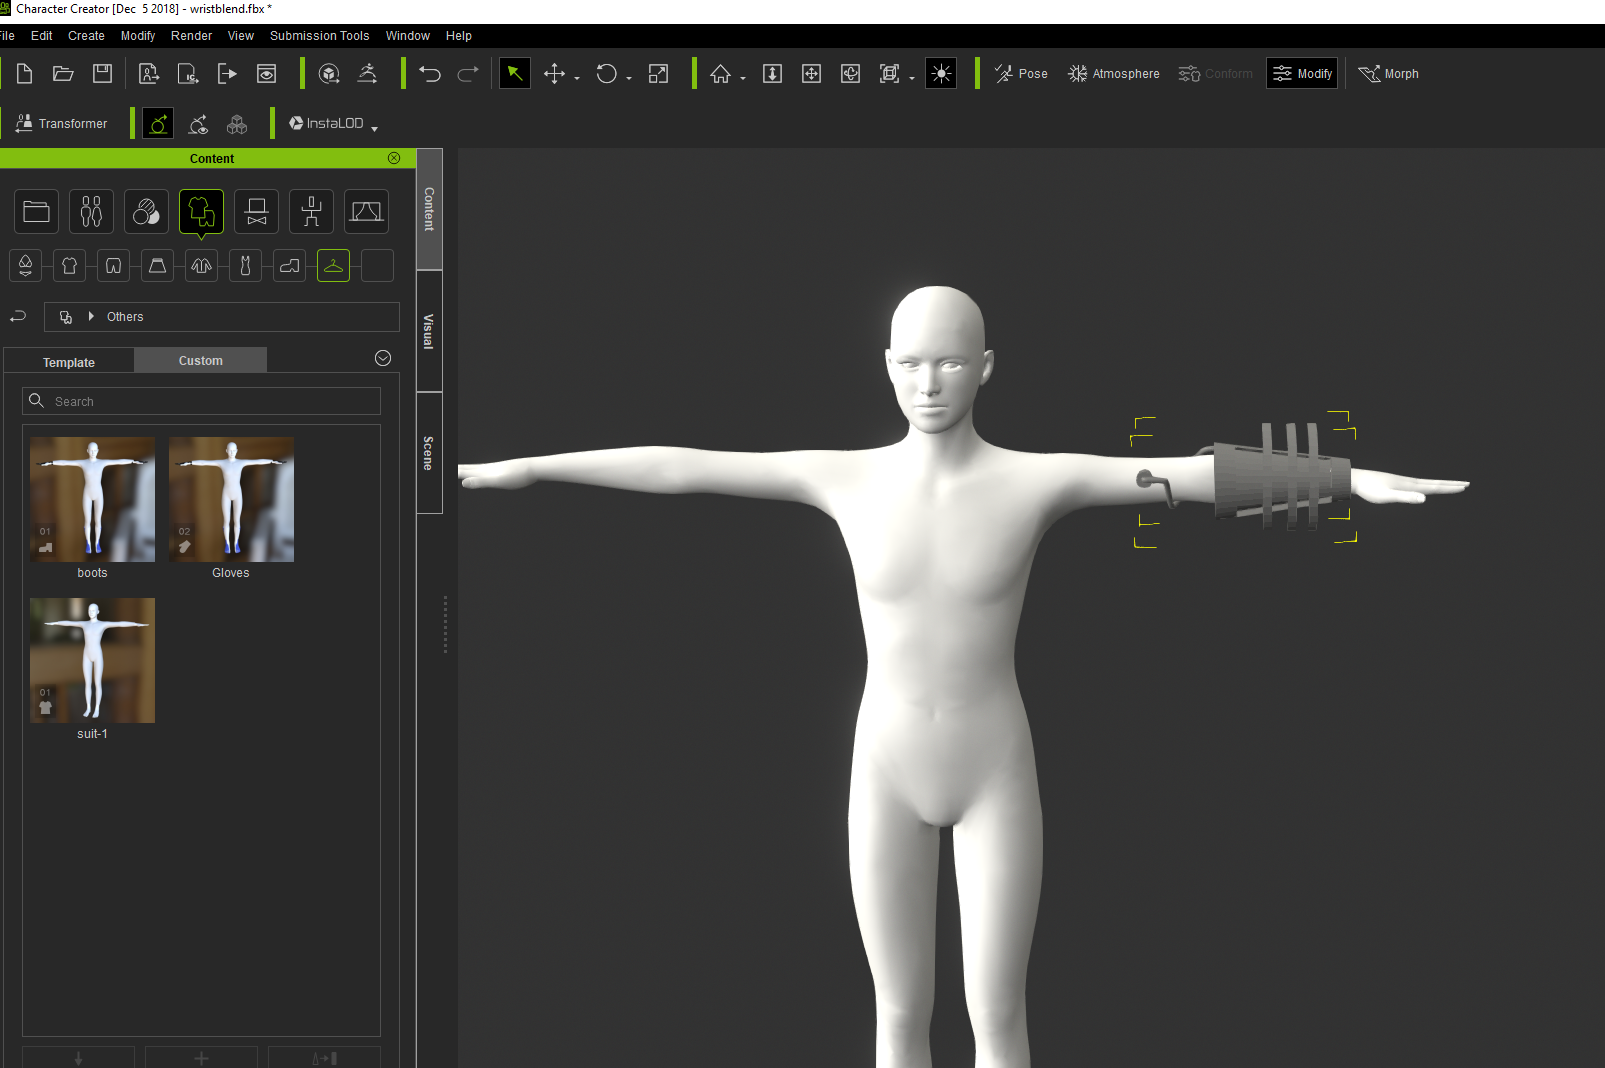Filter by shirt subcategory
The width and height of the screenshot is (1605, 1068).
pyautogui.click(x=70, y=265)
